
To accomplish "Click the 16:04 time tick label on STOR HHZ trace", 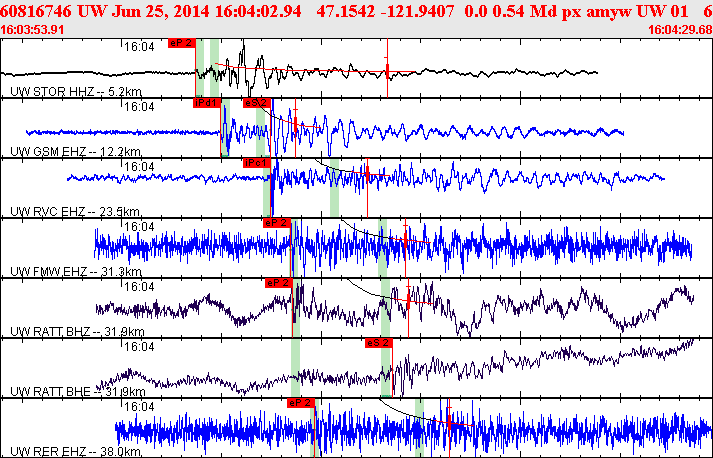I will [x=139, y=46].
